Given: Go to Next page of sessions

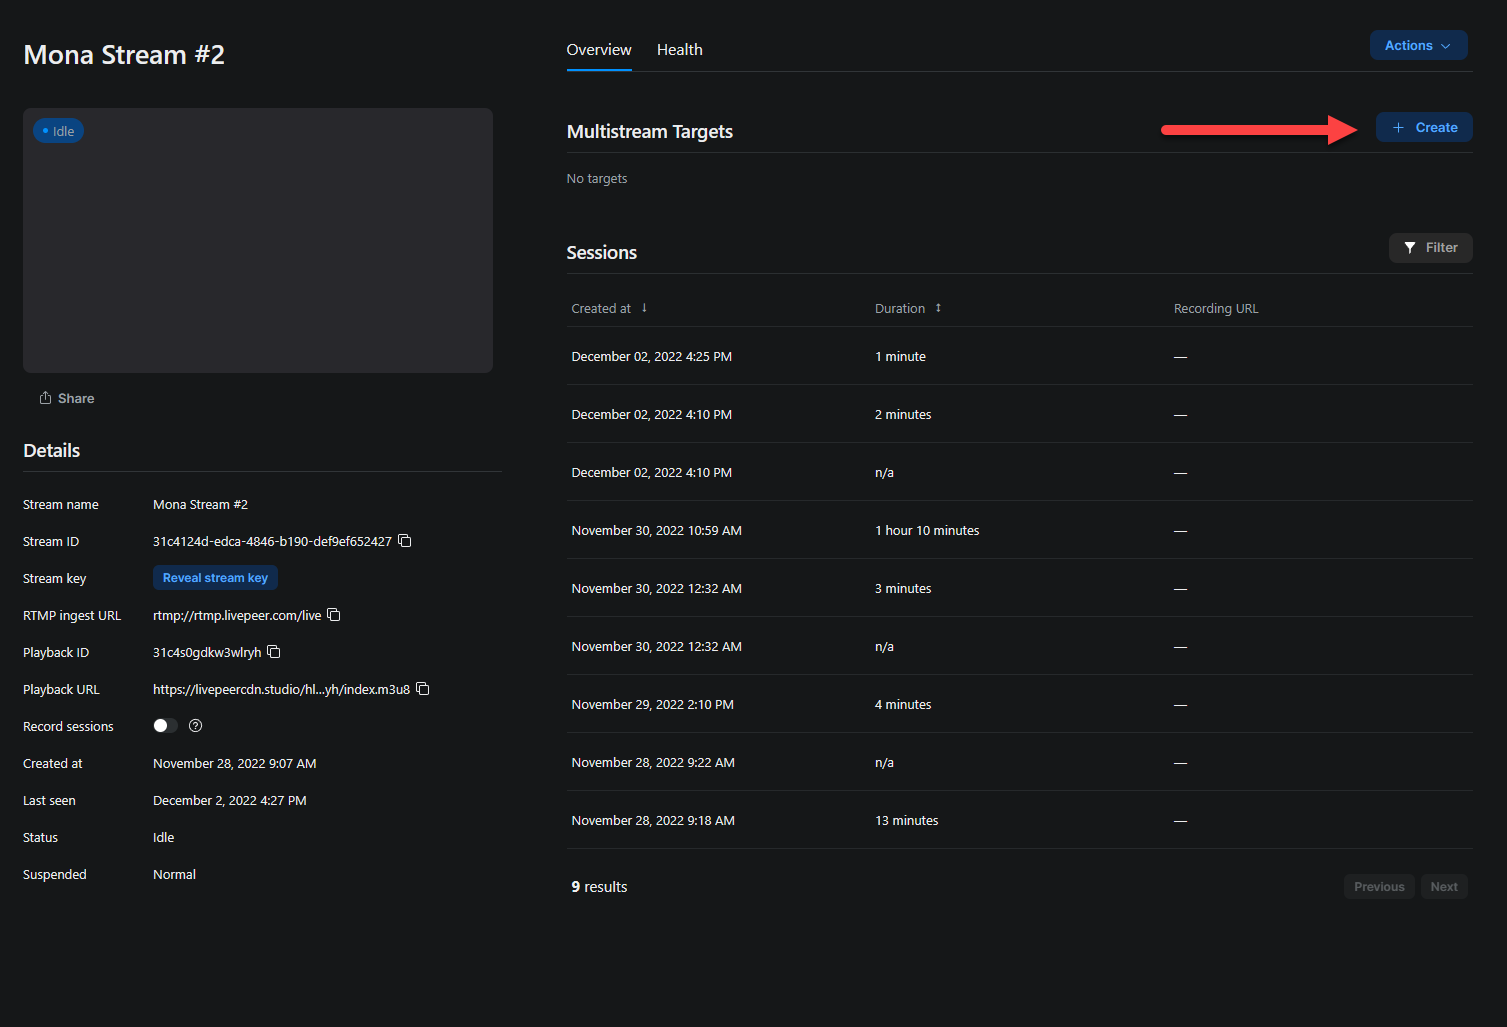Looking at the screenshot, I should pos(1443,887).
